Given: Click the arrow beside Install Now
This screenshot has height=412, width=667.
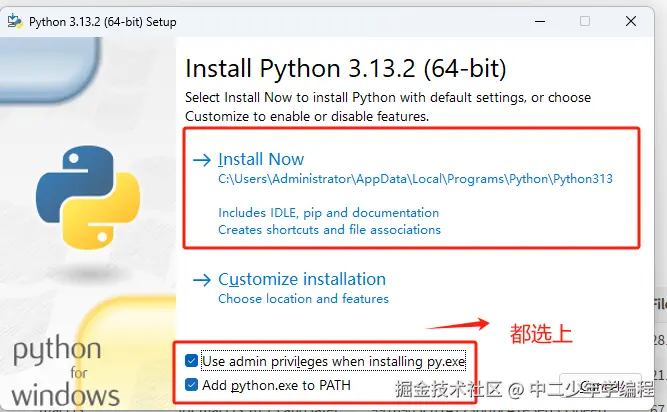Looking at the screenshot, I should (203, 160).
